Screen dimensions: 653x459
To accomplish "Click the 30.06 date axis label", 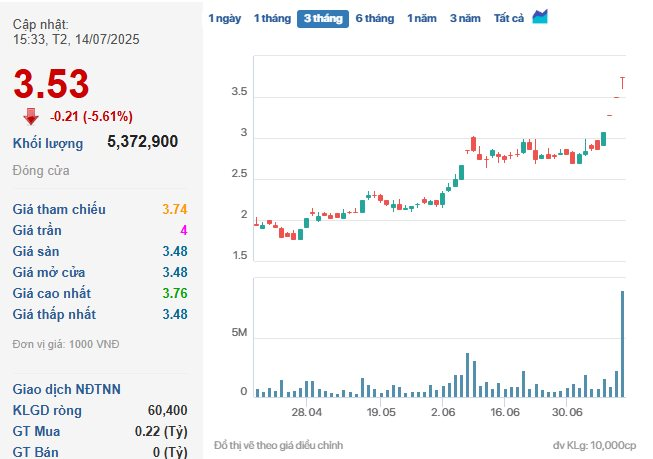I will 567,412.
